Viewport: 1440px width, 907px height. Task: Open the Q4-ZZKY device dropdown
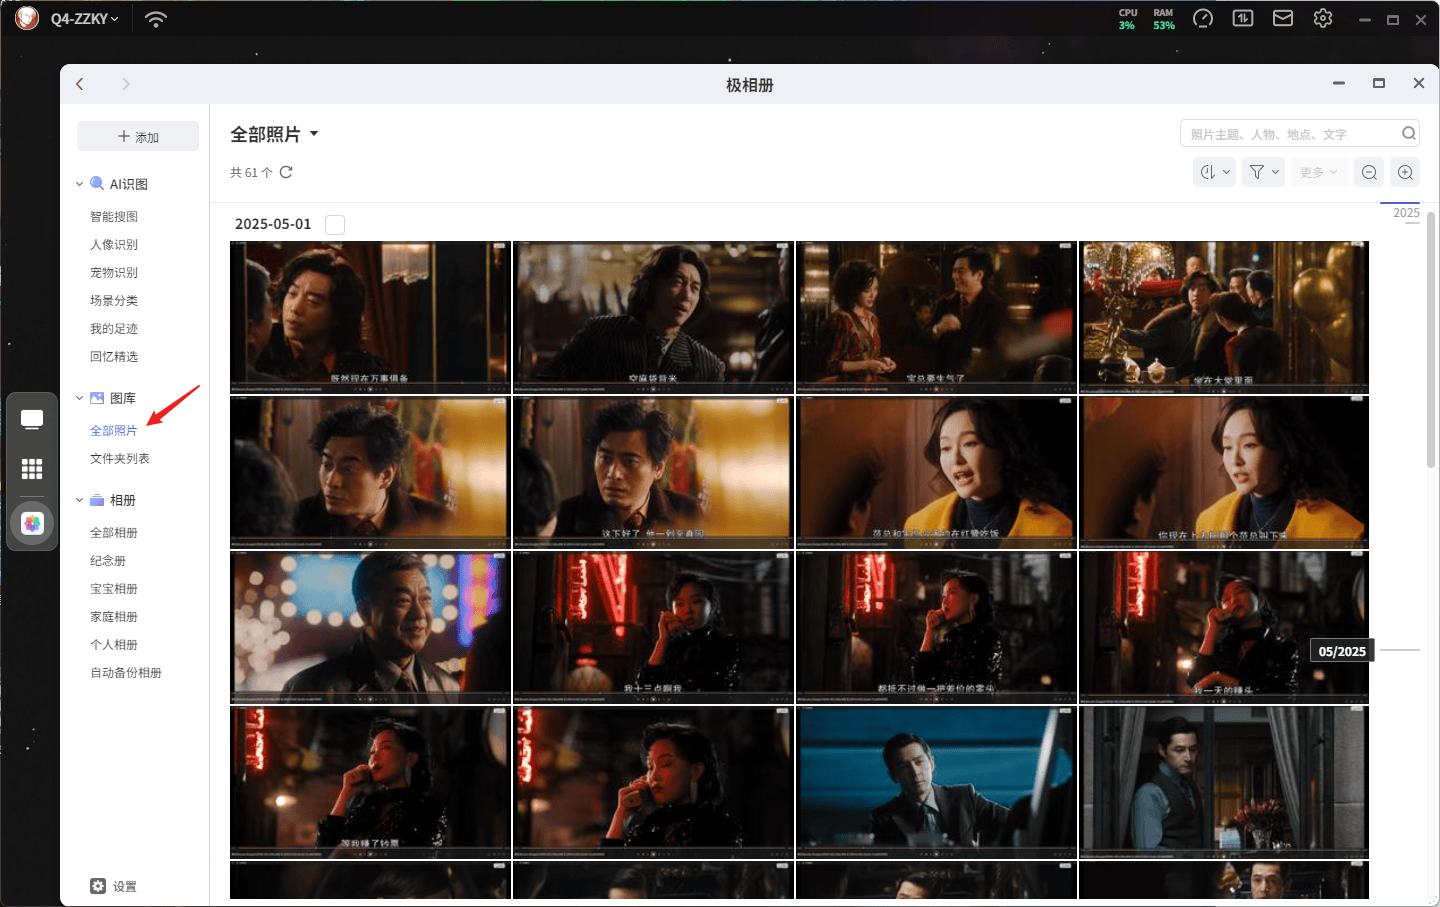tap(84, 19)
